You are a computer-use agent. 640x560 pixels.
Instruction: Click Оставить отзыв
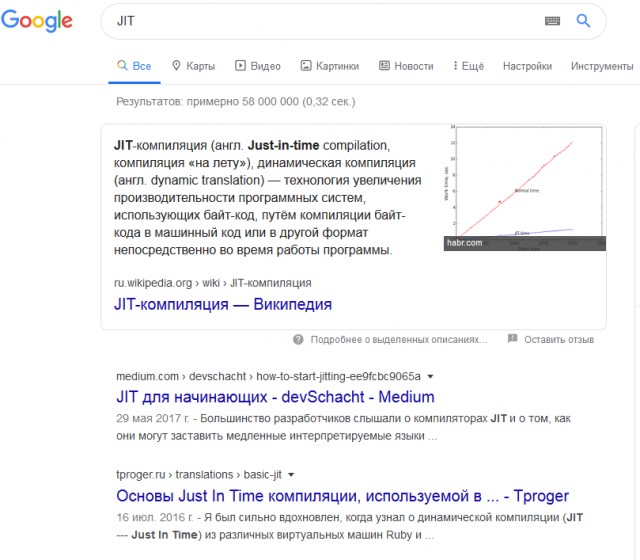559,340
